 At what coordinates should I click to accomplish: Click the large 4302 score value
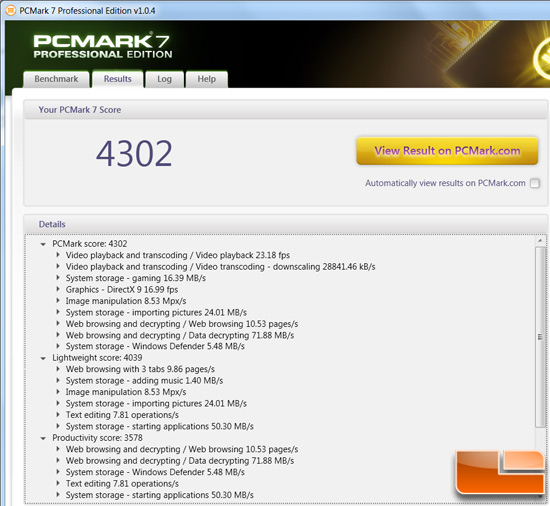[134, 154]
